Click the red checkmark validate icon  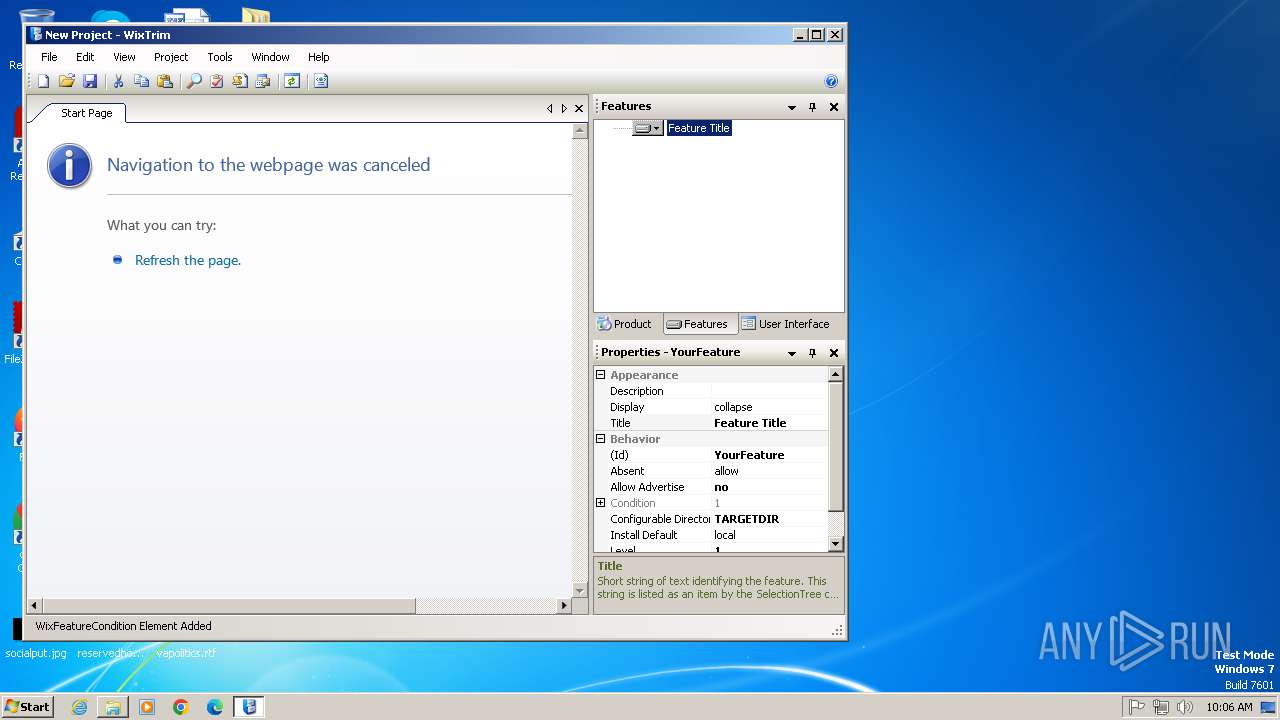tap(217, 81)
